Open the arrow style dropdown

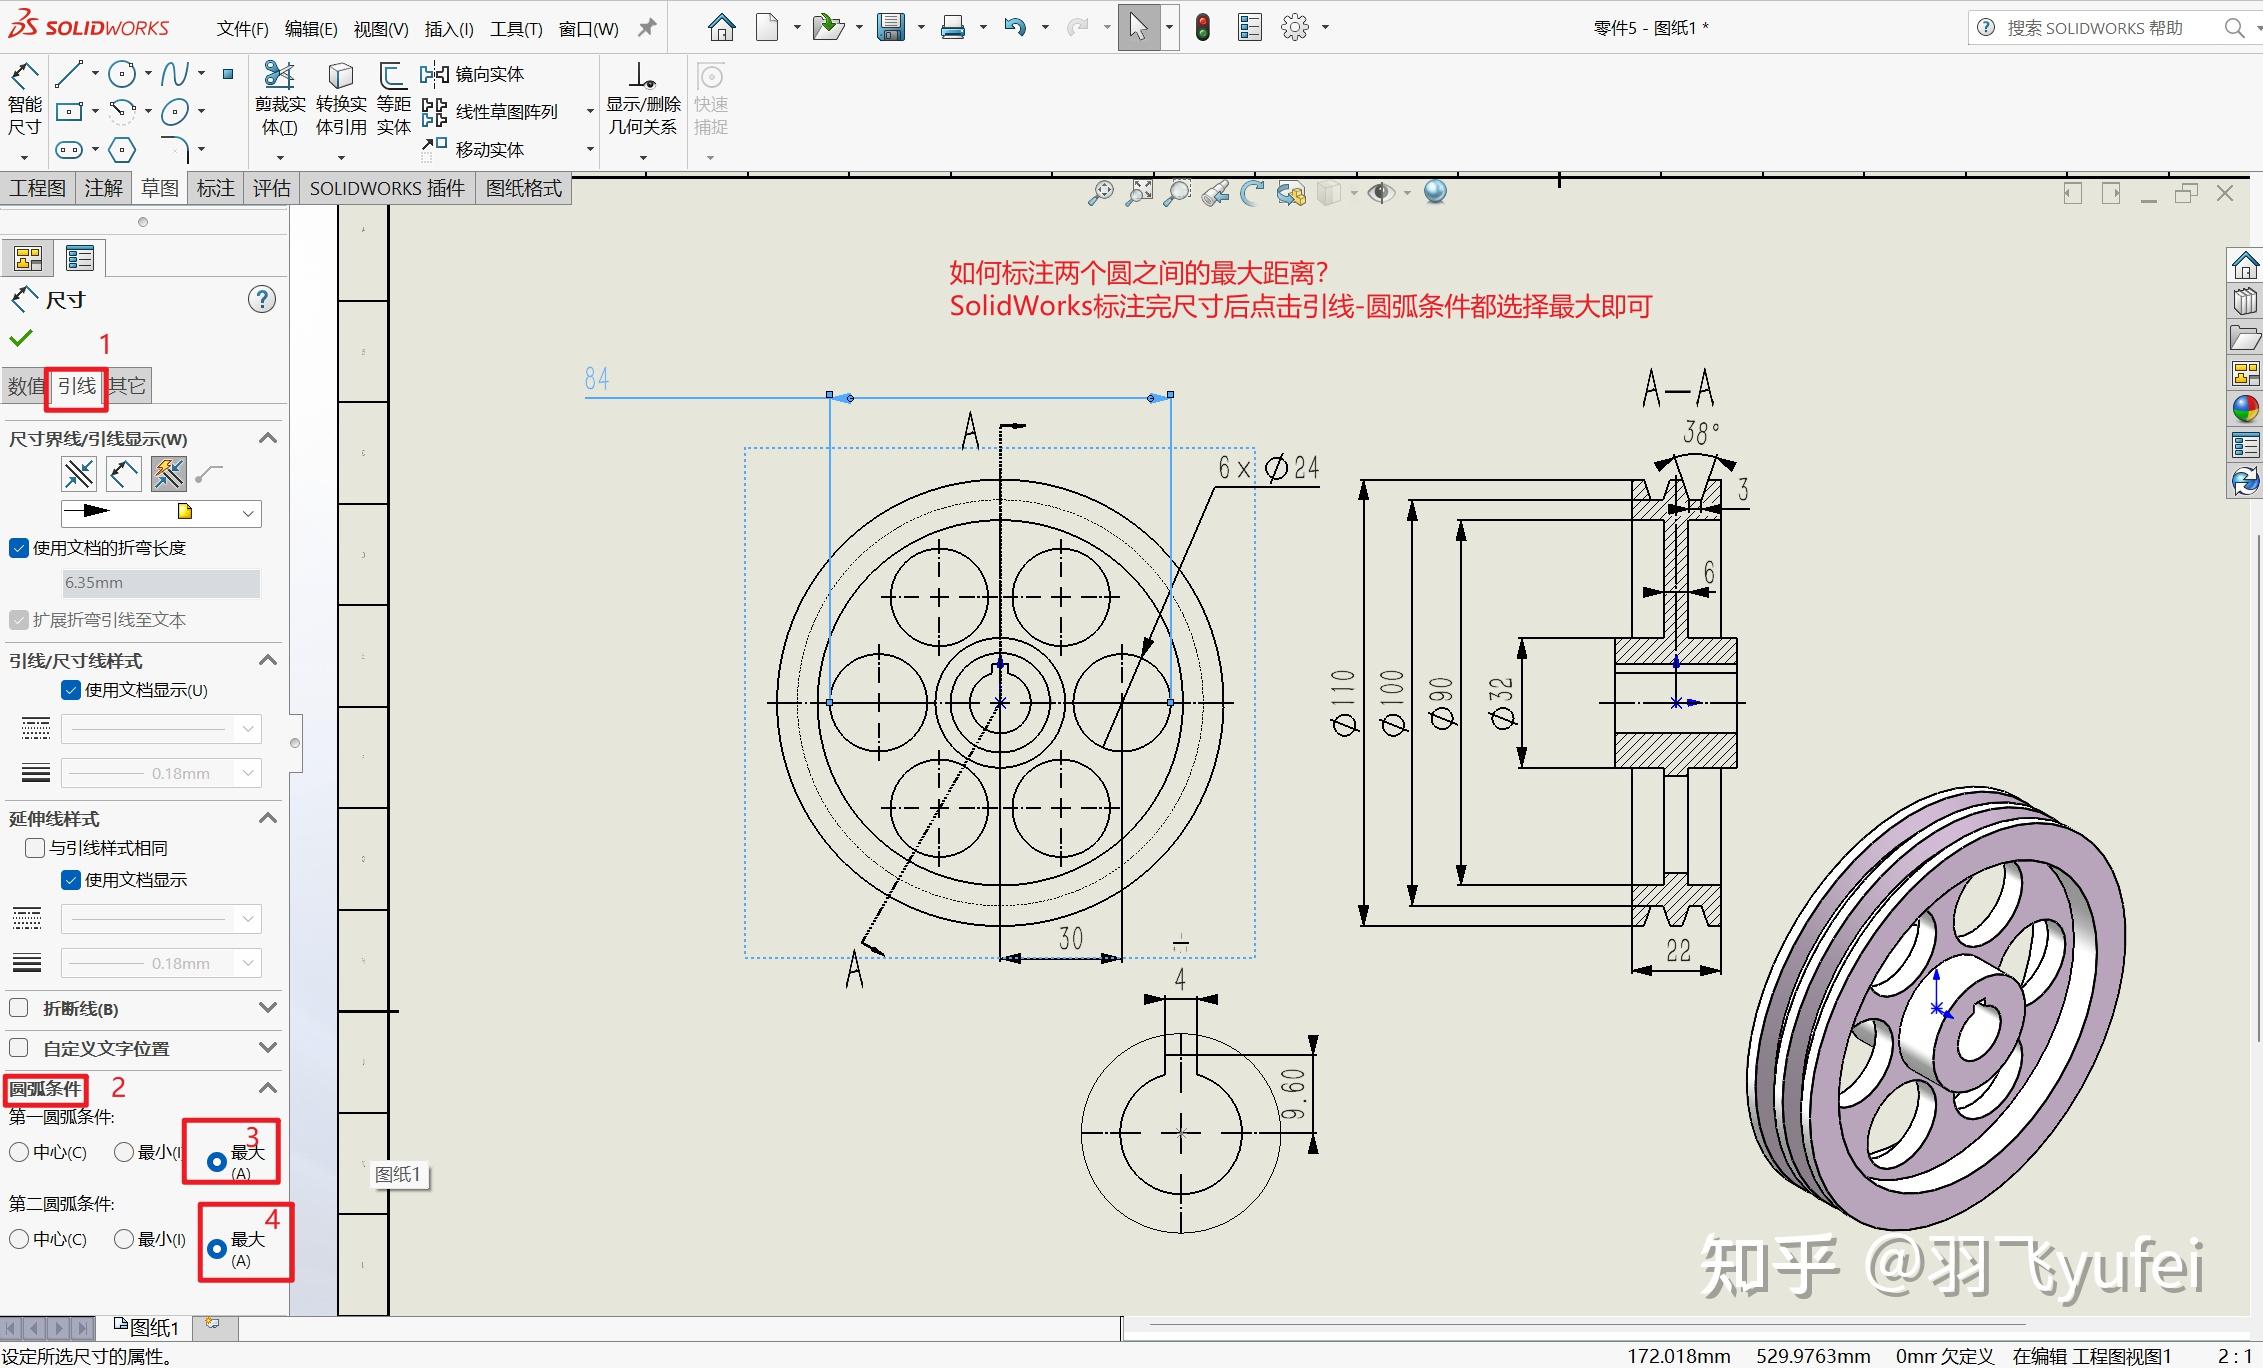161,513
